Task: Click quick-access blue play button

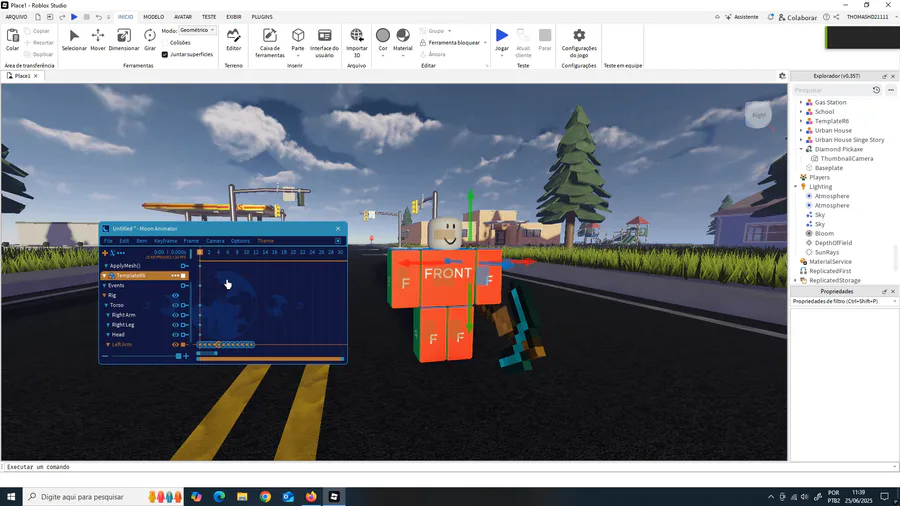Action: pyautogui.click(x=74, y=17)
